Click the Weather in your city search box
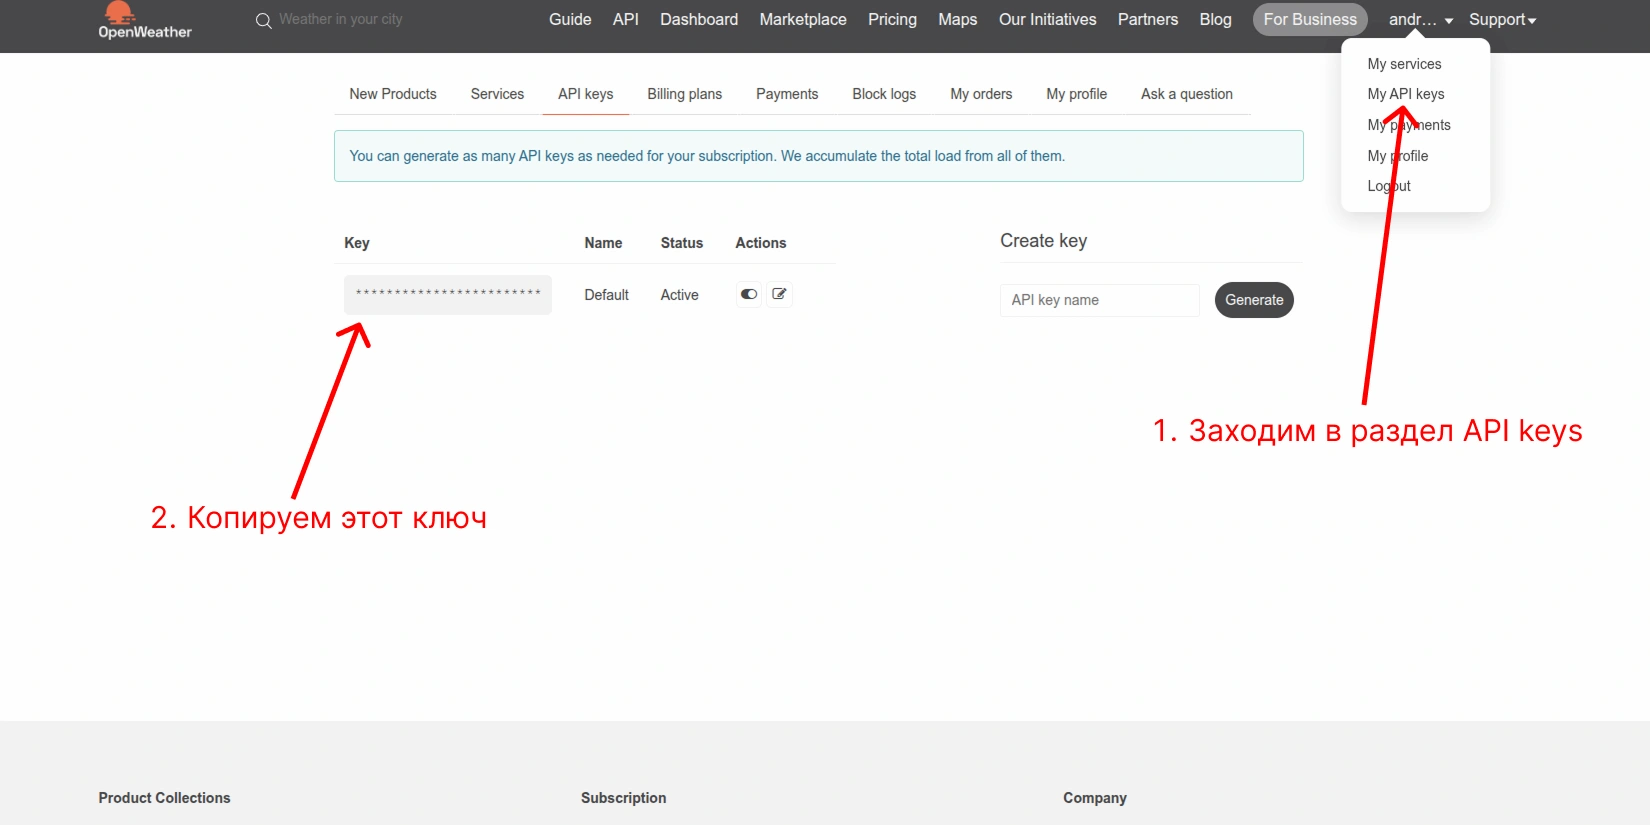 (x=341, y=20)
